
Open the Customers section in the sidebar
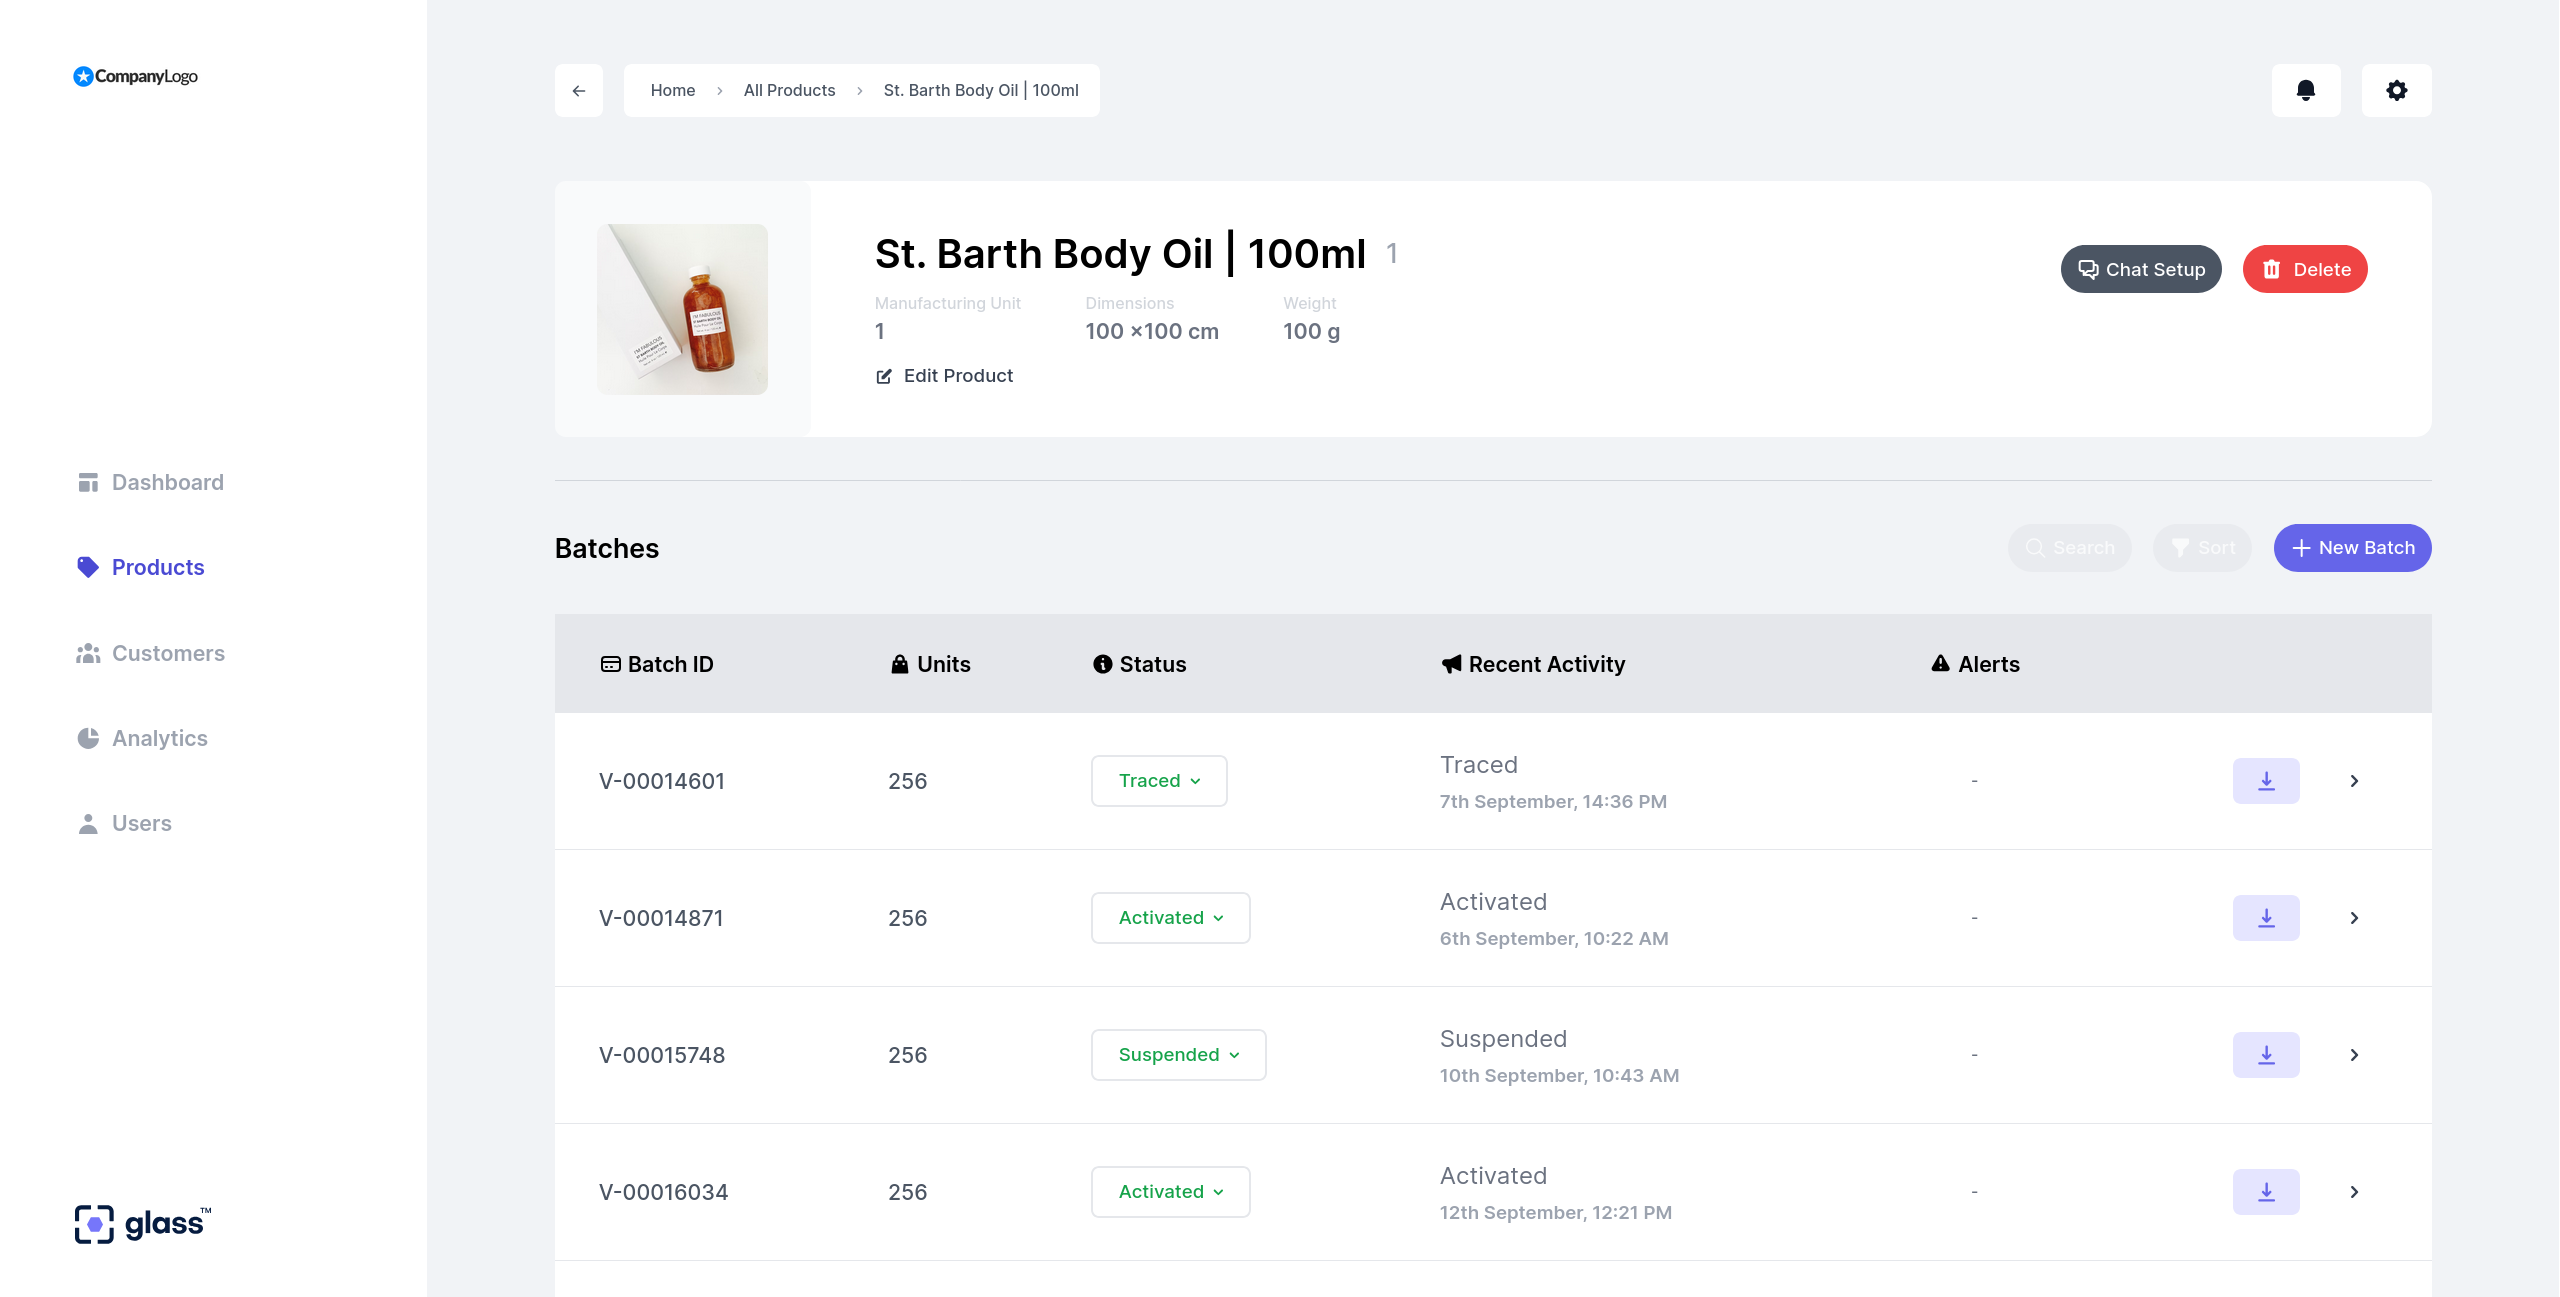coord(168,653)
